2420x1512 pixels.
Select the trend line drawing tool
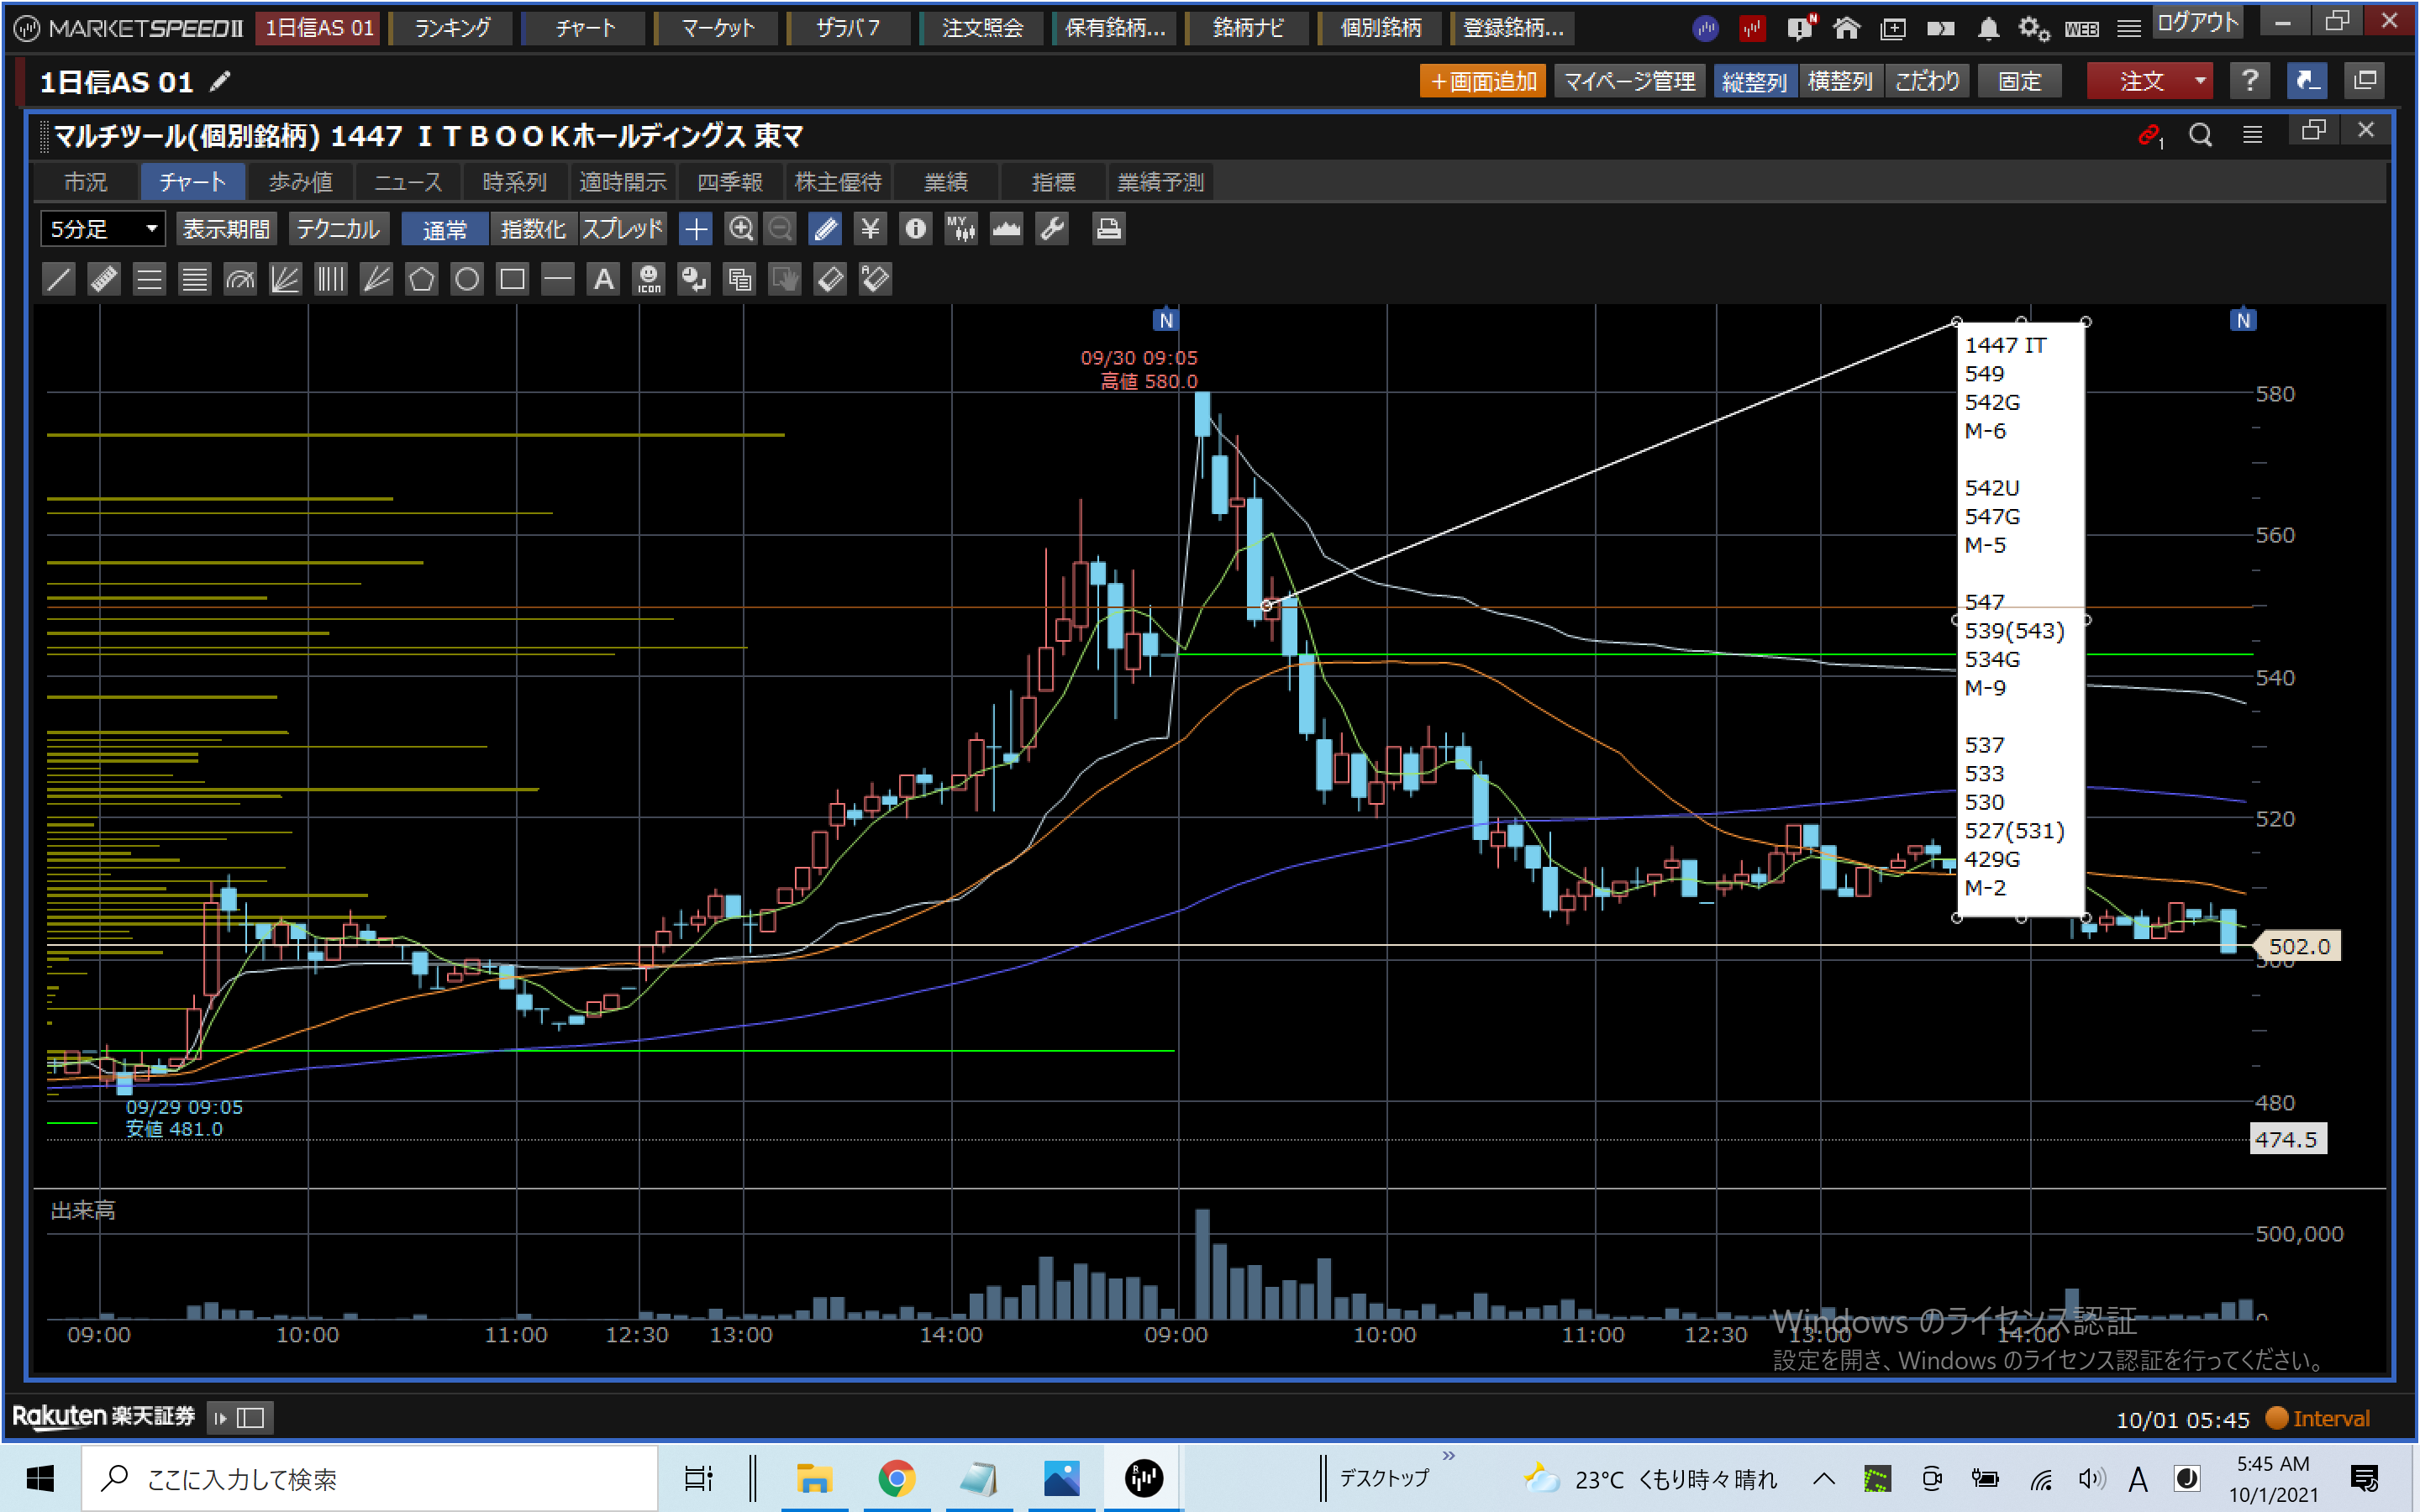[x=59, y=279]
